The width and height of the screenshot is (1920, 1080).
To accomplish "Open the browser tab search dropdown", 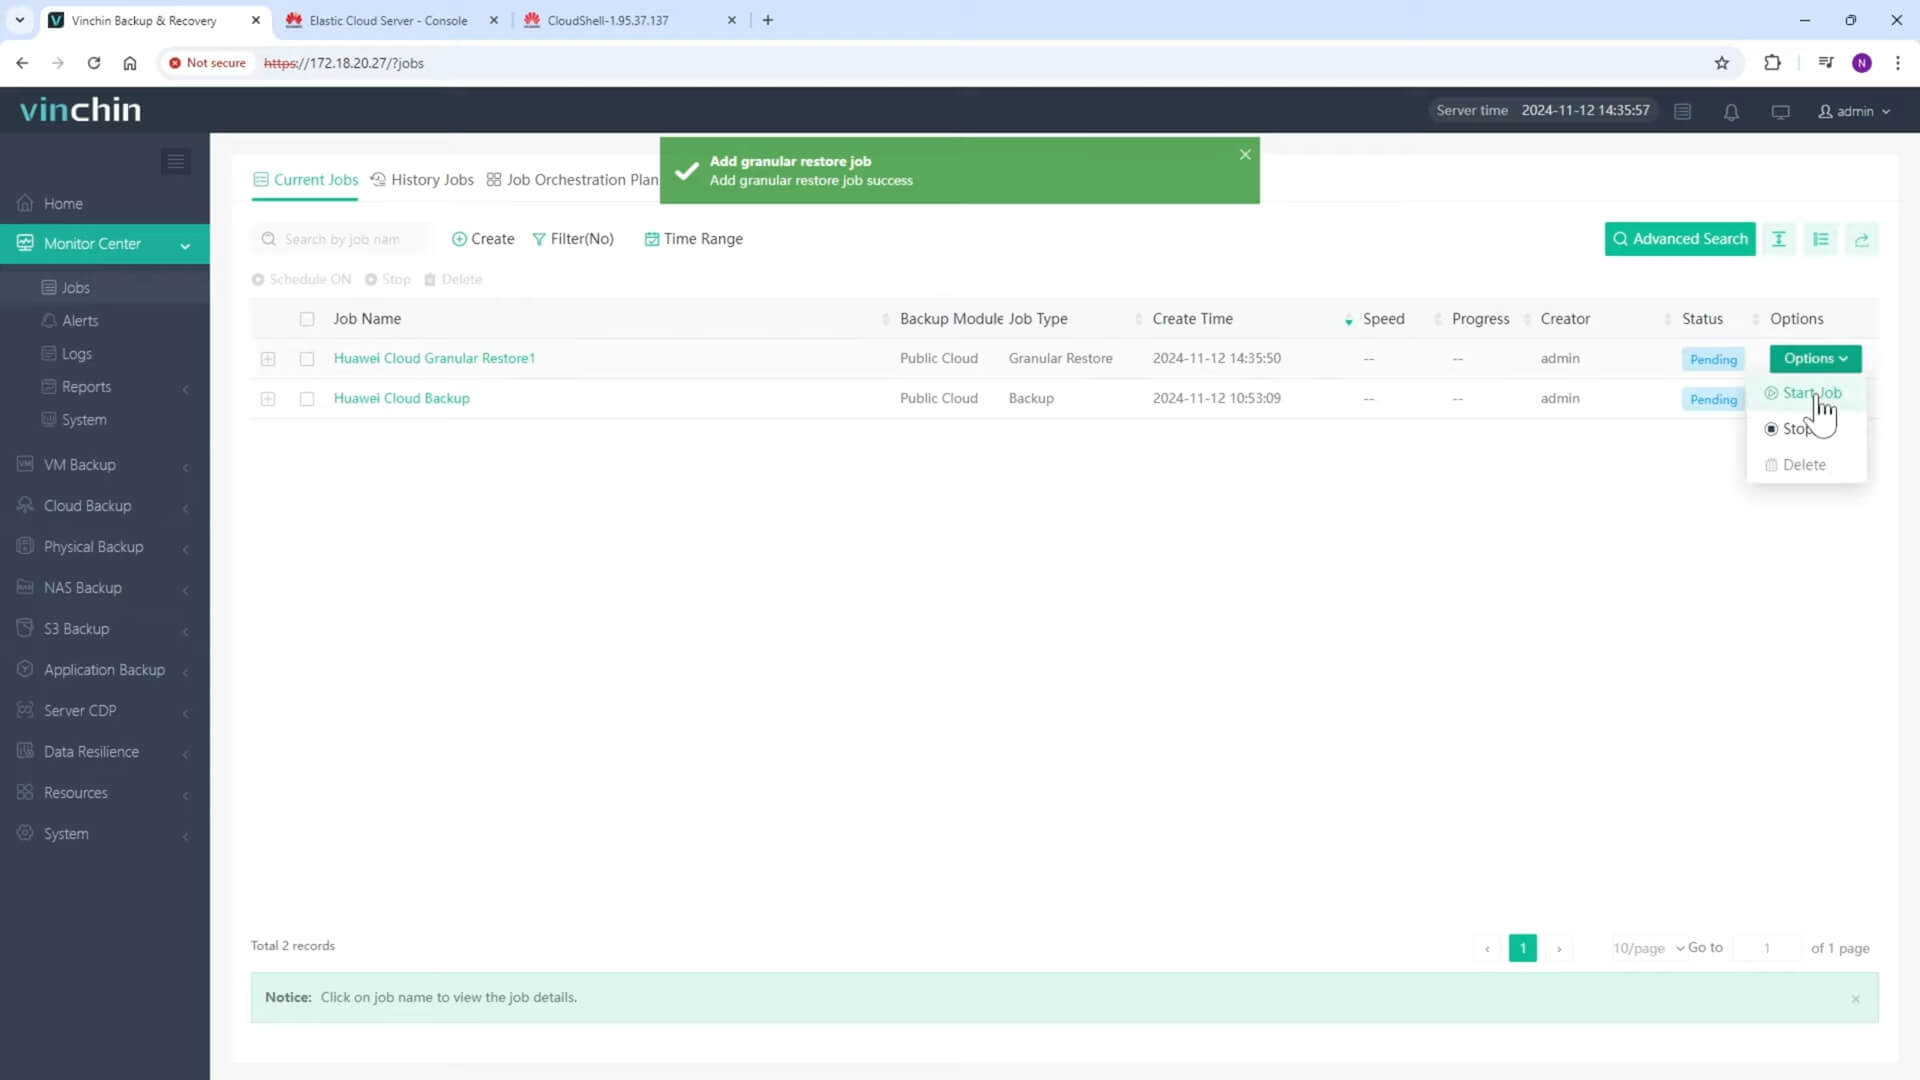I will tap(19, 20).
